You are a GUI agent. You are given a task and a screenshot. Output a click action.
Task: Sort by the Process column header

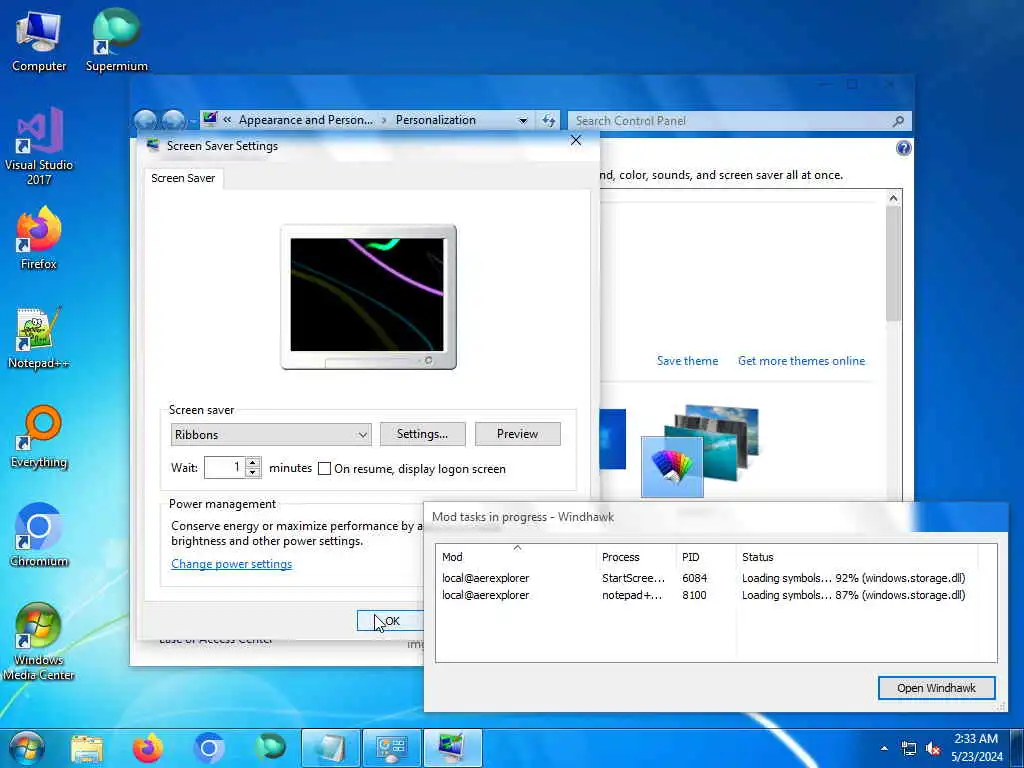point(635,556)
